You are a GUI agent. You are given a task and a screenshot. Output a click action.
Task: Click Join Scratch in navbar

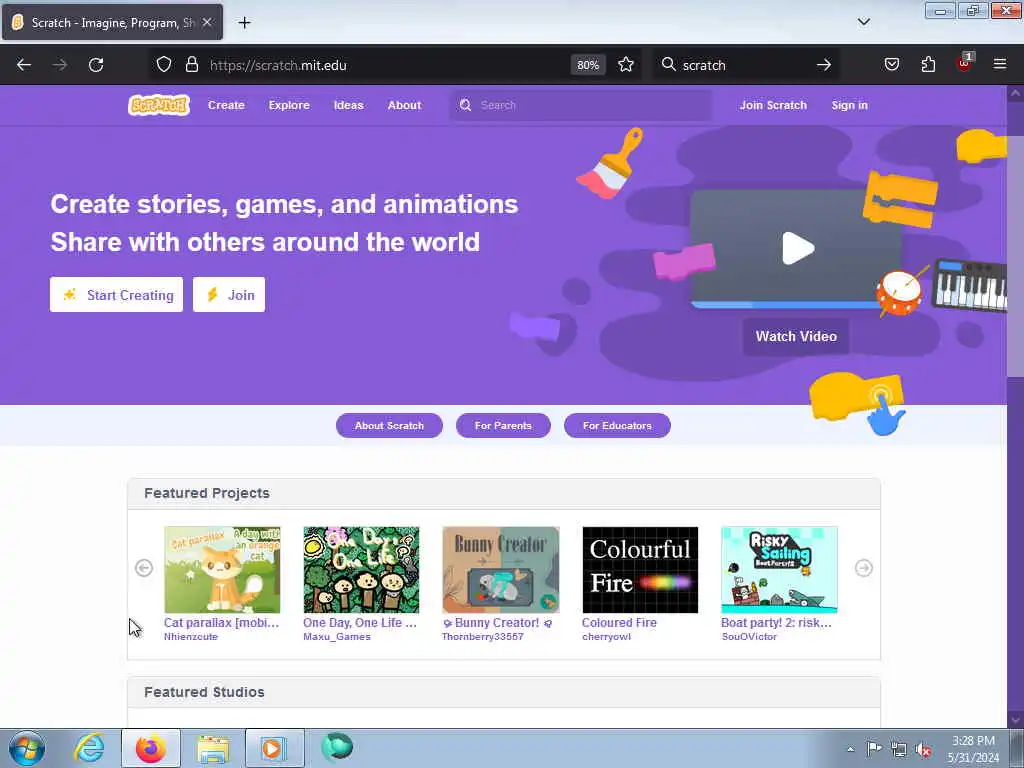(773, 105)
